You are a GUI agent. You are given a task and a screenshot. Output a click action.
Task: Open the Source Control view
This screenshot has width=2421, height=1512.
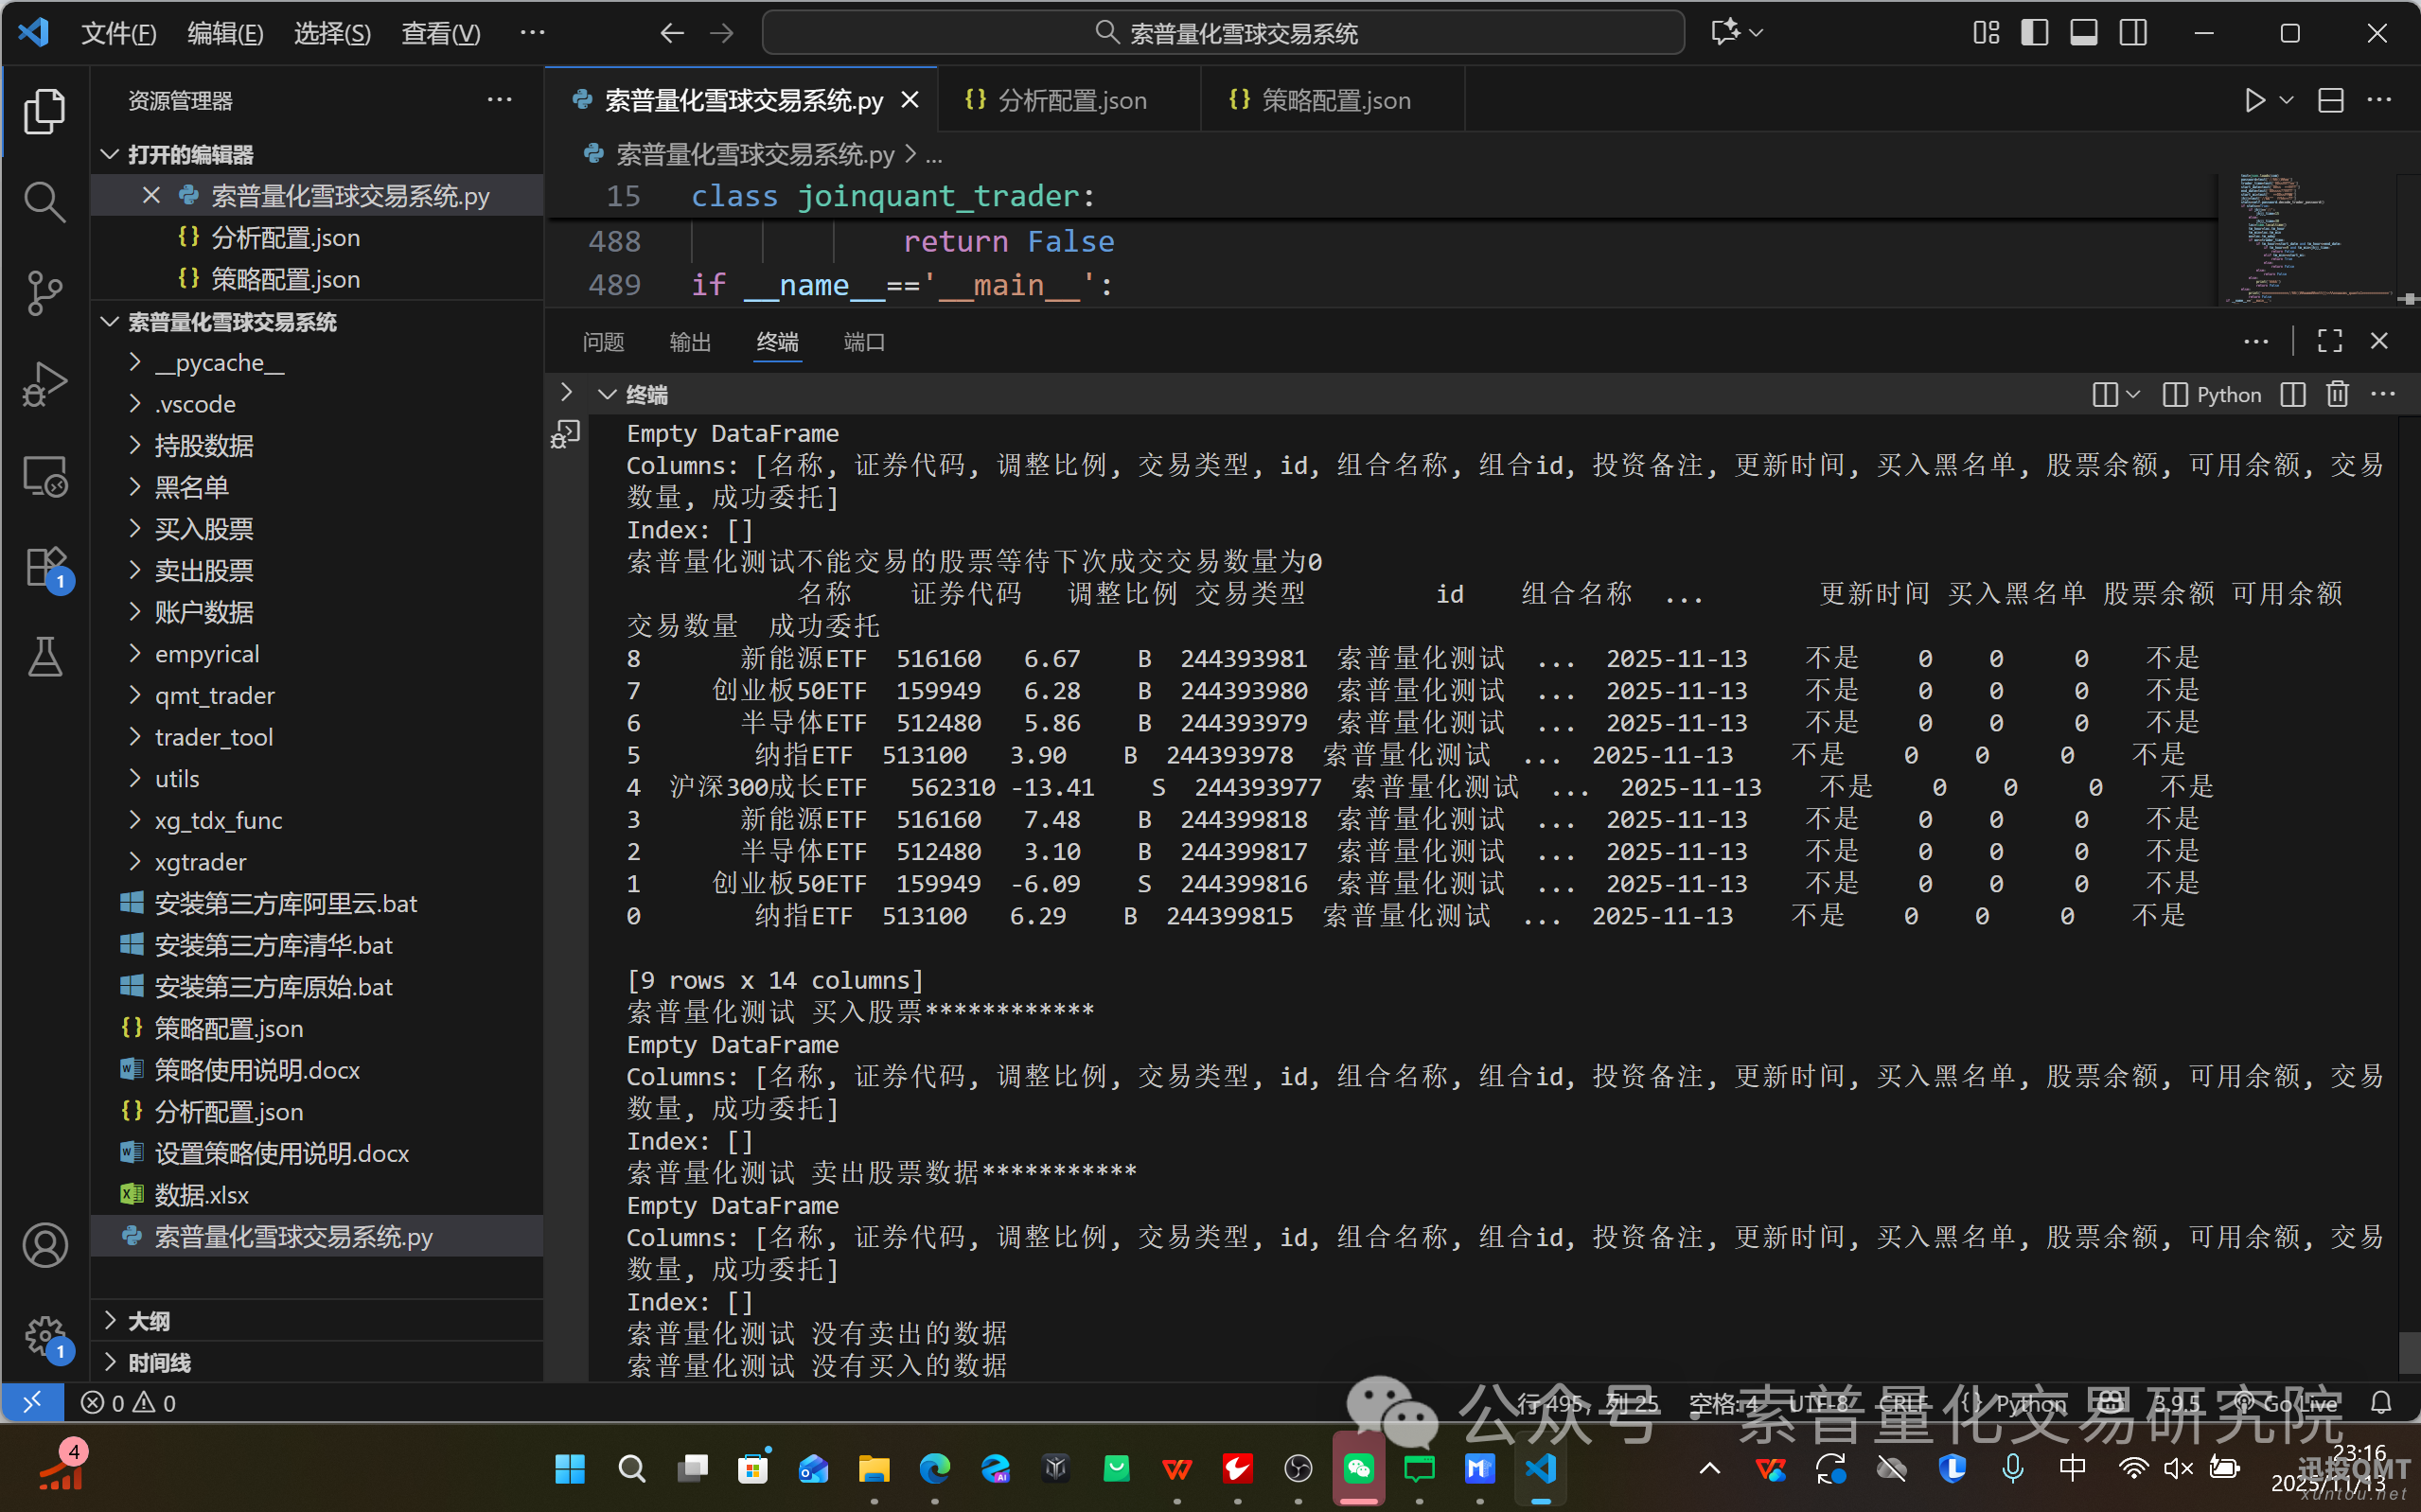(x=45, y=293)
